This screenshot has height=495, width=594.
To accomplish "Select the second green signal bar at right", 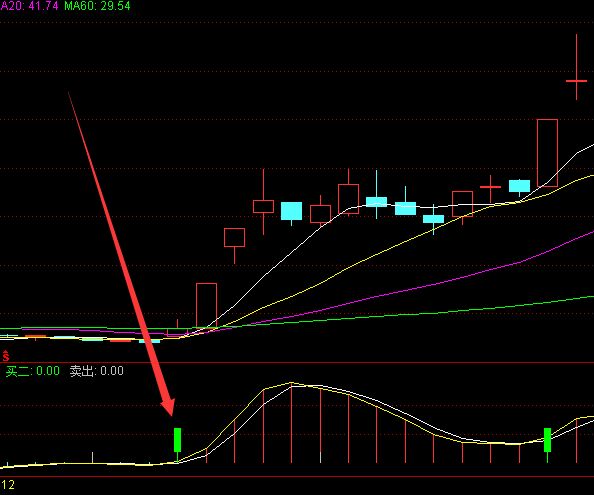I will (547, 440).
